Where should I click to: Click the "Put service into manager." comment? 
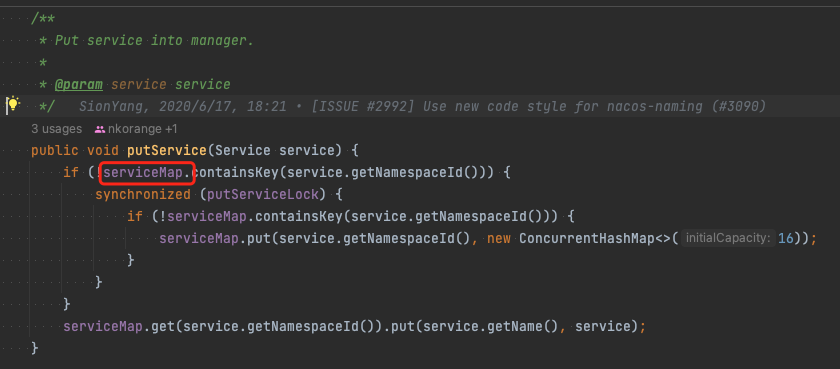[x=154, y=41]
